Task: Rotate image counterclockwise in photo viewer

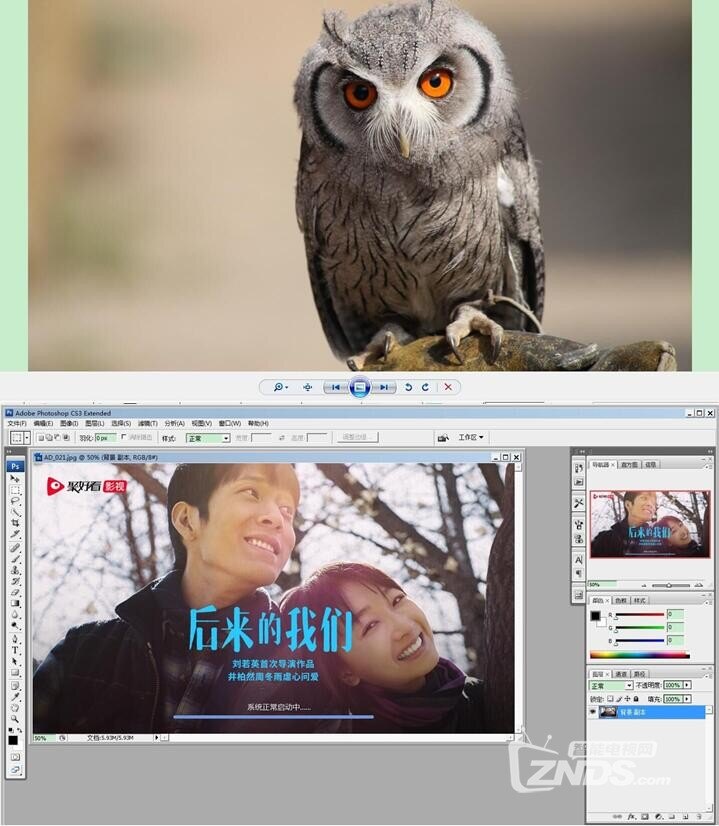Action: point(408,387)
